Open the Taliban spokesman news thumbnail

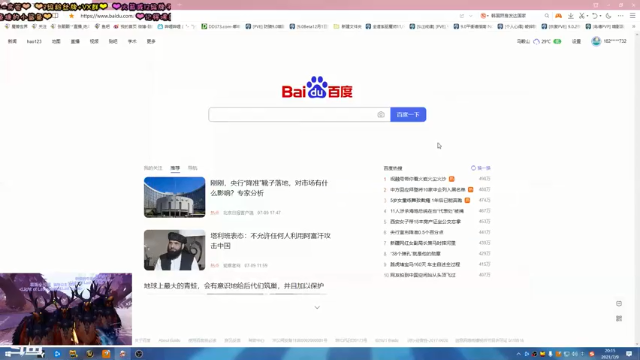(174, 250)
